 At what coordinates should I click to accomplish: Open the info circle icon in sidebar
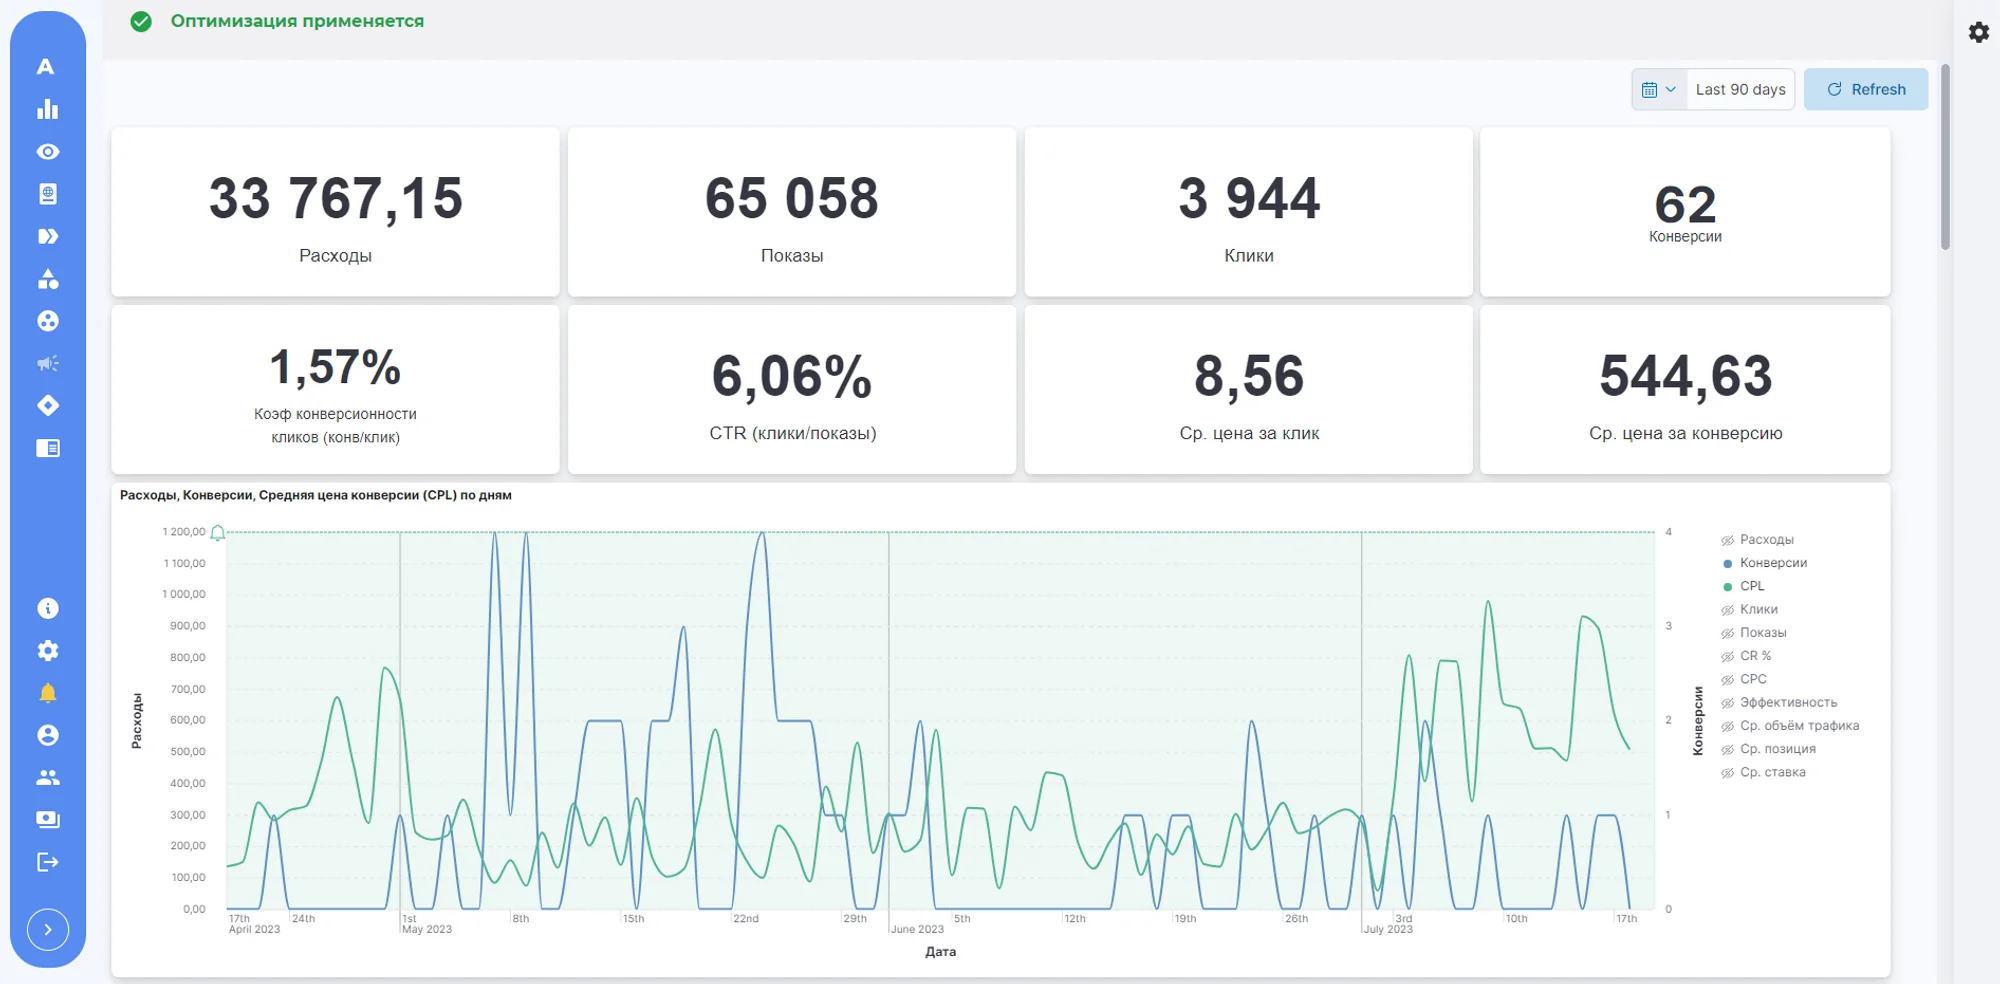click(47, 608)
